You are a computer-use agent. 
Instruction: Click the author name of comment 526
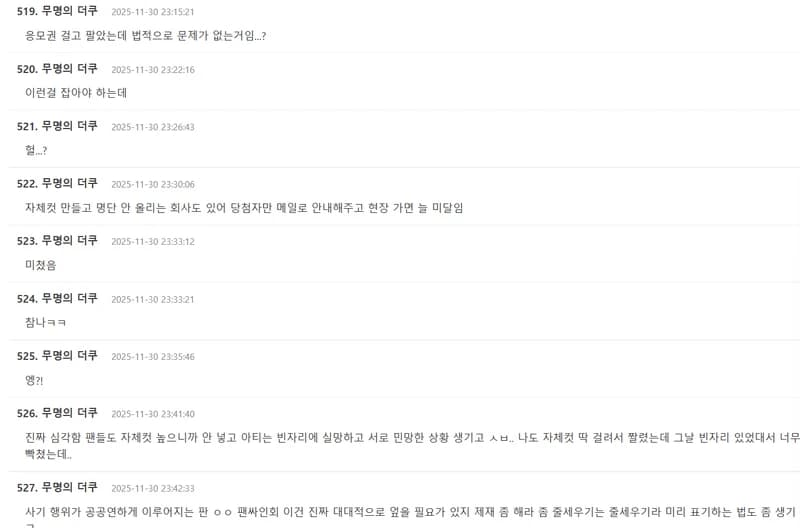click(x=69, y=413)
